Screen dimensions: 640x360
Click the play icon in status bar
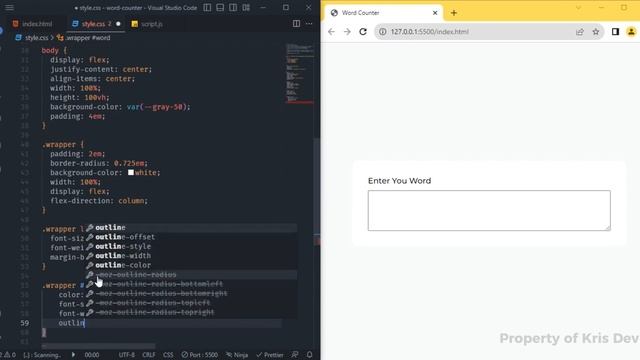coord(73,355)
